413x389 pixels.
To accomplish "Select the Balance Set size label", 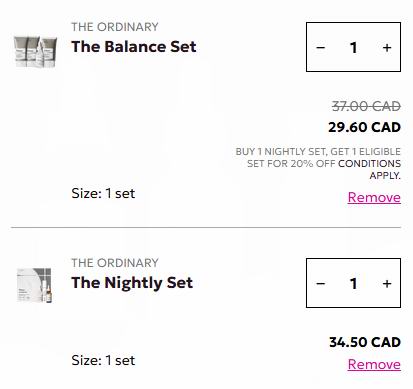I will [x=103, y=193].
